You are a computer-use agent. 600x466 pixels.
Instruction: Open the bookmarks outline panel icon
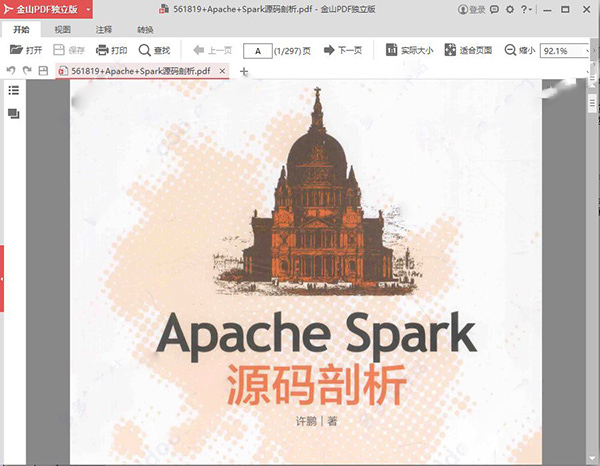click(14, 90)
